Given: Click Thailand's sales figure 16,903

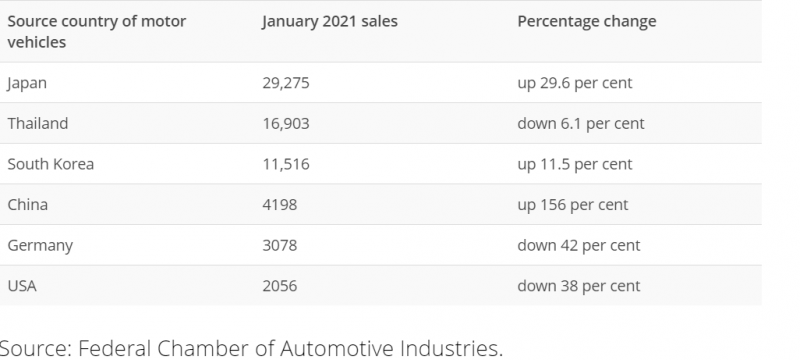Looking at the screenshot, I should (286, 123).
